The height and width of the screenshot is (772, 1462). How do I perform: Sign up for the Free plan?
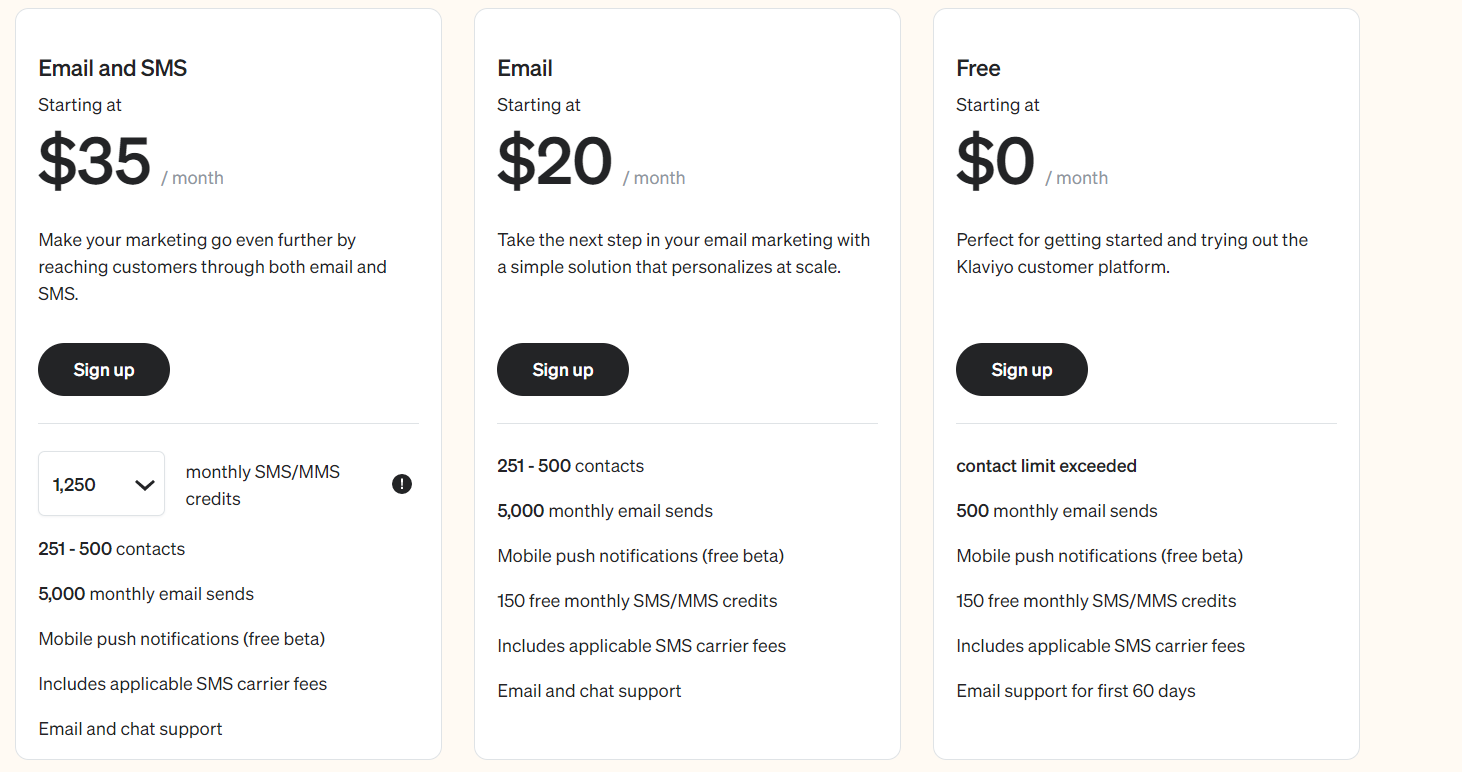click(1022, 370)
